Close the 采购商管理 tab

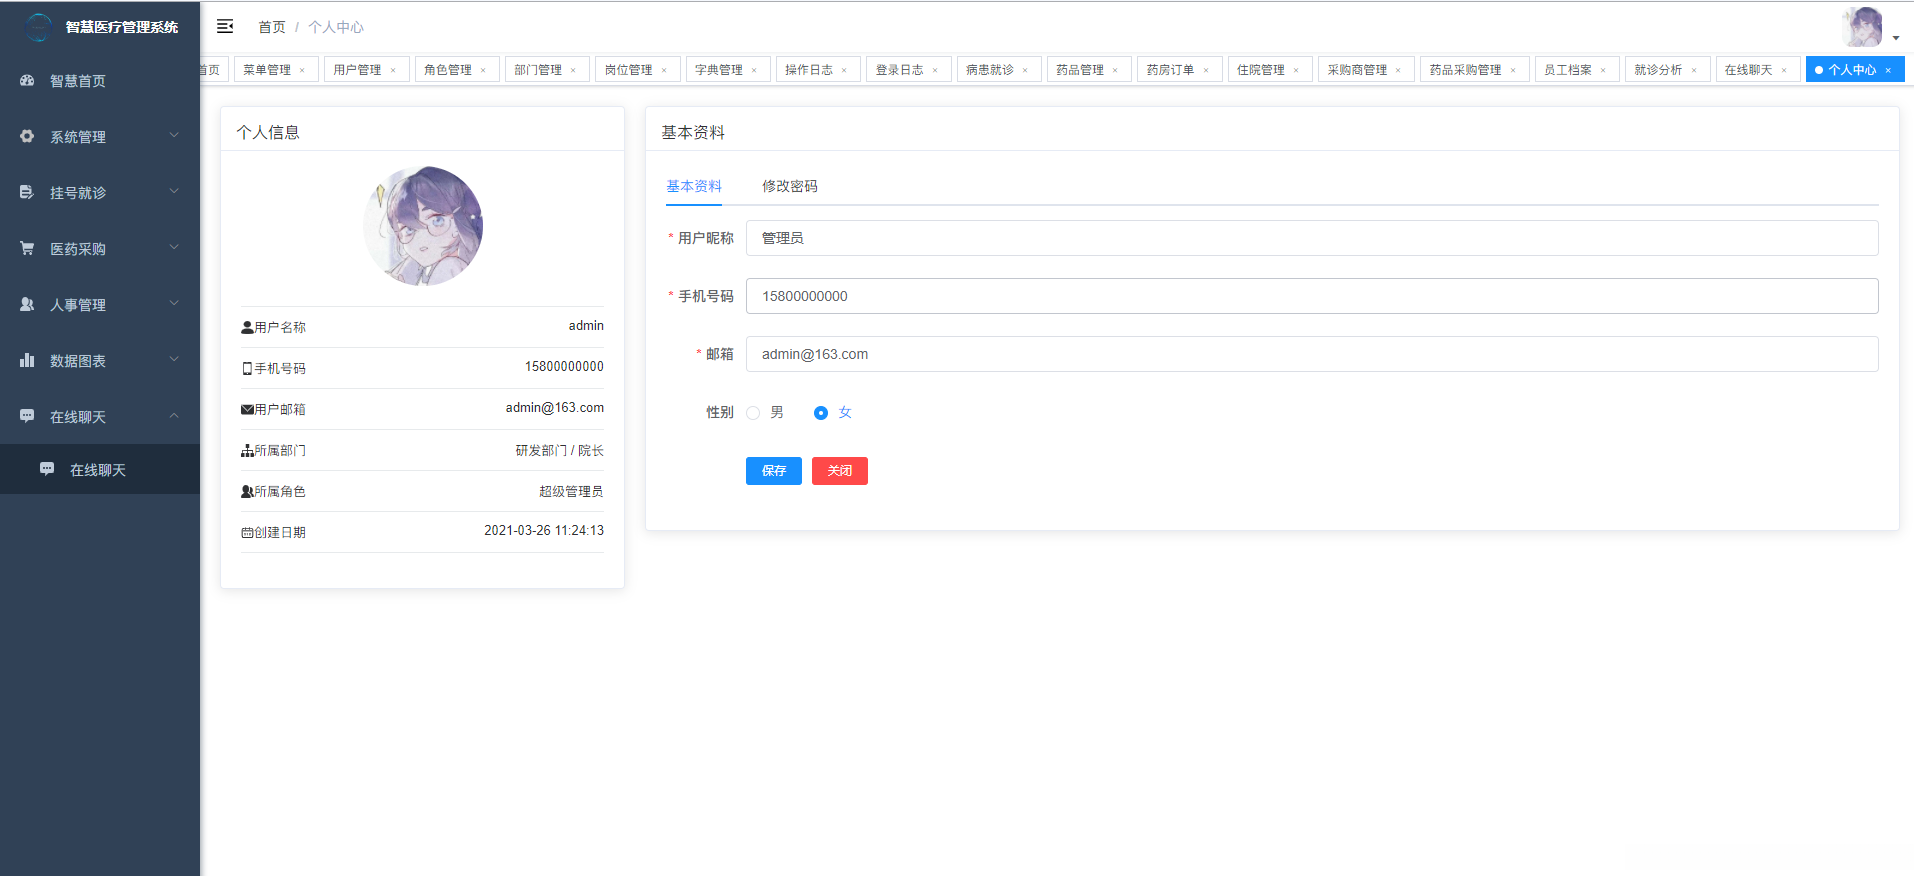click(1398, 70)
